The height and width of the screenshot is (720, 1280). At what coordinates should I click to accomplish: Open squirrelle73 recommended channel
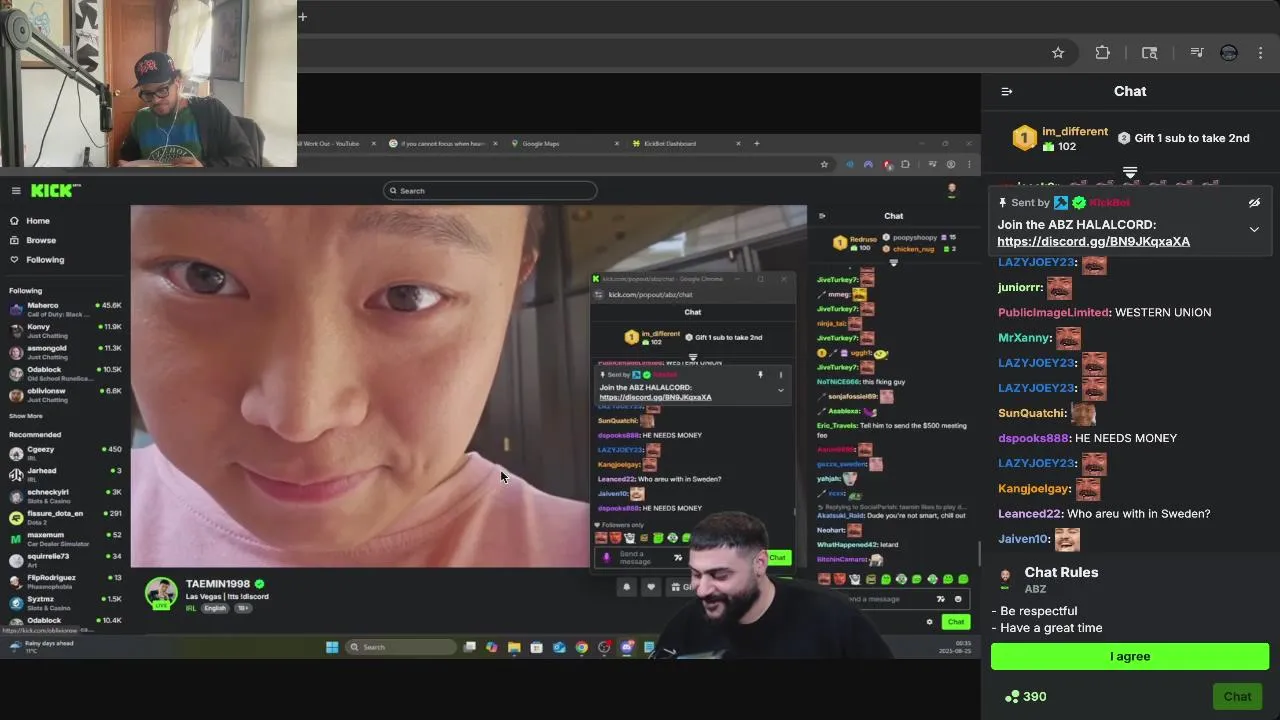[x=65, y=560]
